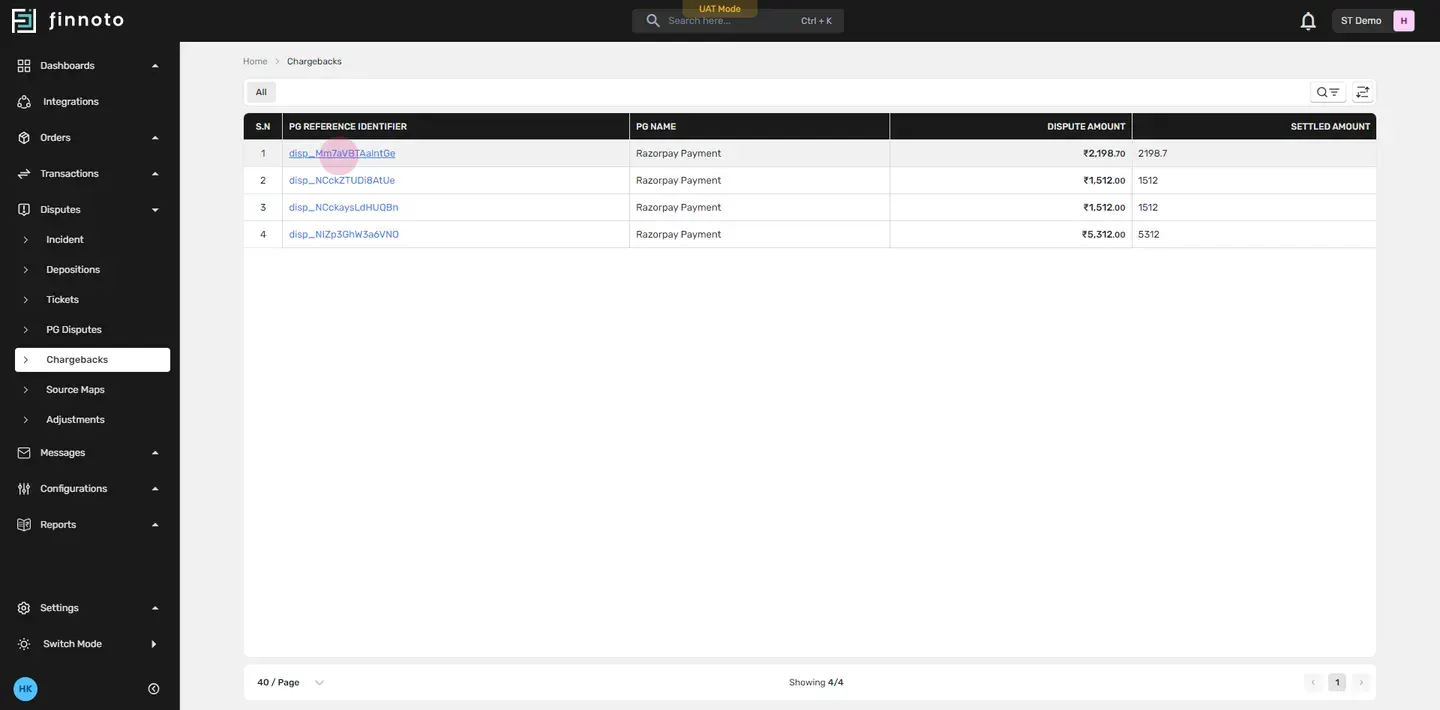
Task: Click the Settings gear icon
Action: pyautogui.click(x=24, y=608)
